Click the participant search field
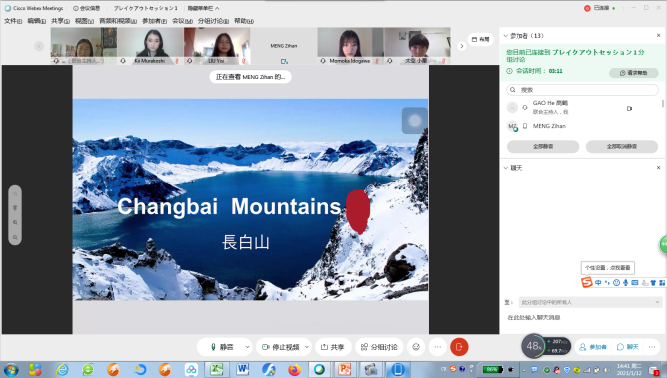The height and width of the screenshot is (378, 667). (582, 90)
